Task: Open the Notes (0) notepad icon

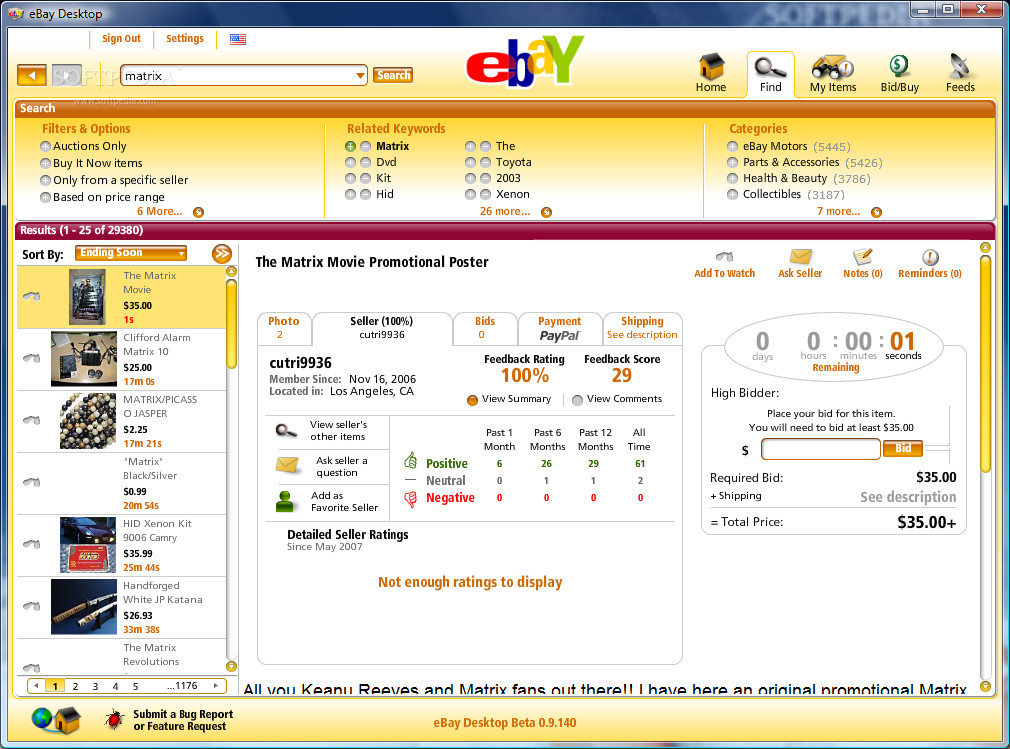Action: (x=862, y=257)
